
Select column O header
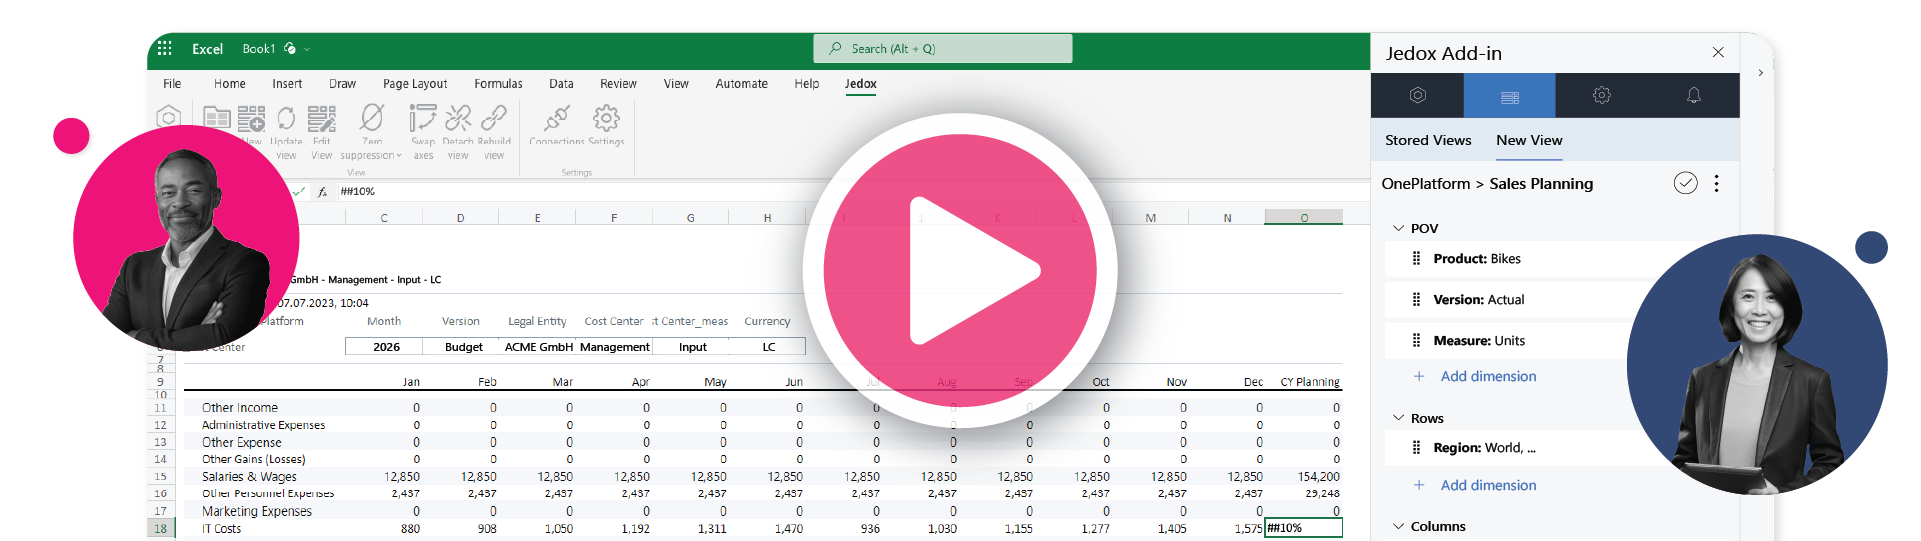[x=1303, y=217]
